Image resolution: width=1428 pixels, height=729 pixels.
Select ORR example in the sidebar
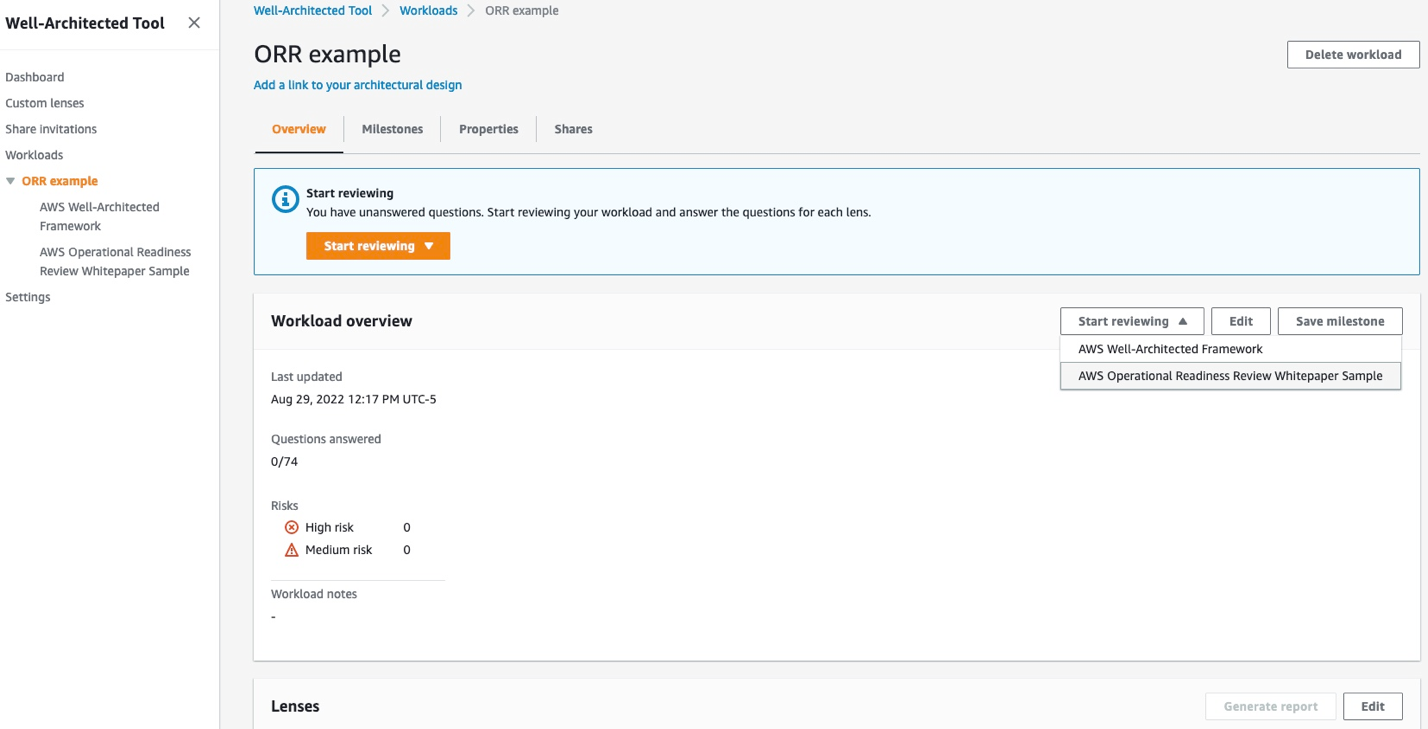[60, 181]
